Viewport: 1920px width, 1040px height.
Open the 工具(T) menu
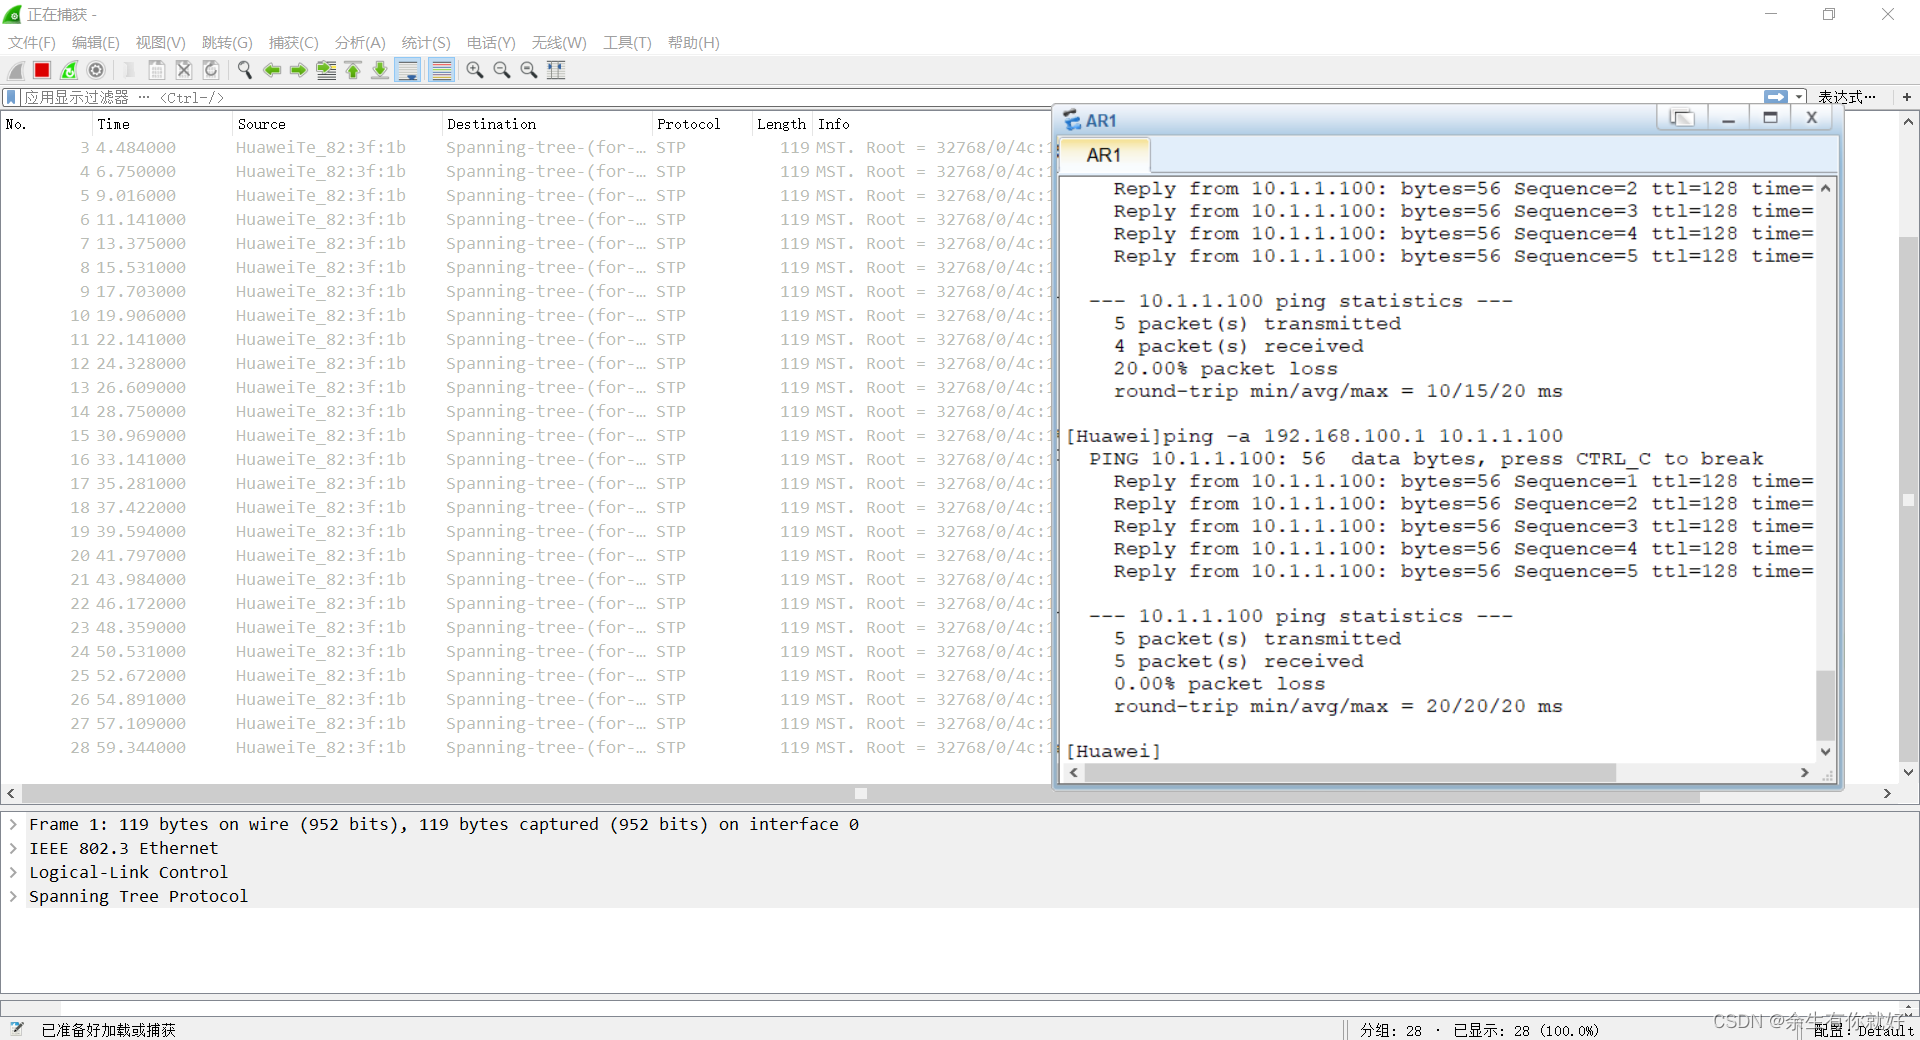pos(627,43)
